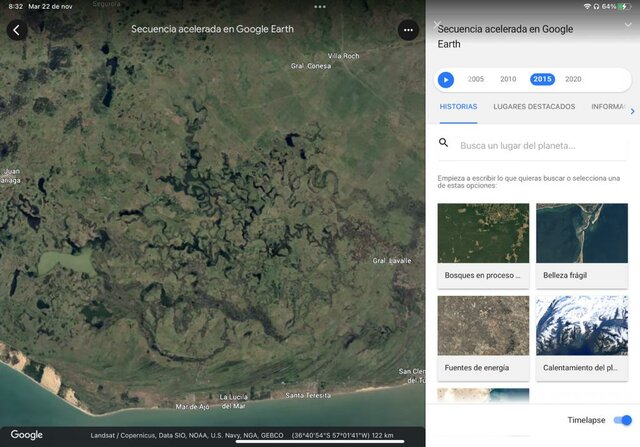Click the 'Gral. Lavalle' map label
Viewport: 640px width, 447px height.
(x=391, y=260)
